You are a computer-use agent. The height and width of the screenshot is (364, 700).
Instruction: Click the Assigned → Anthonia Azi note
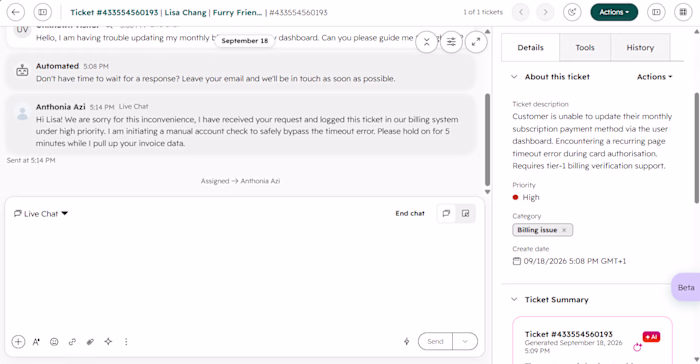(x=240, y=181)
